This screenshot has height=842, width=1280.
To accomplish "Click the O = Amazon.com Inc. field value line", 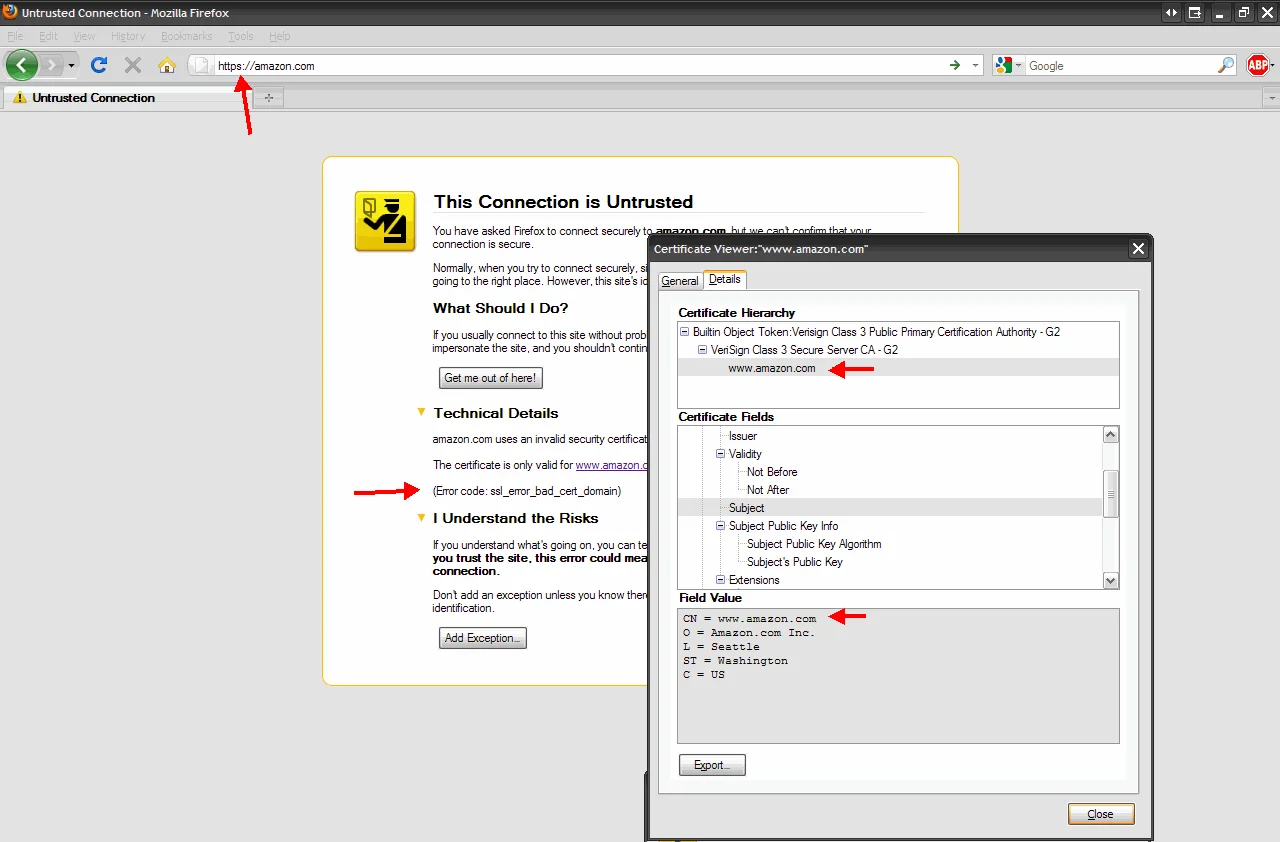I will pos(750,633).
